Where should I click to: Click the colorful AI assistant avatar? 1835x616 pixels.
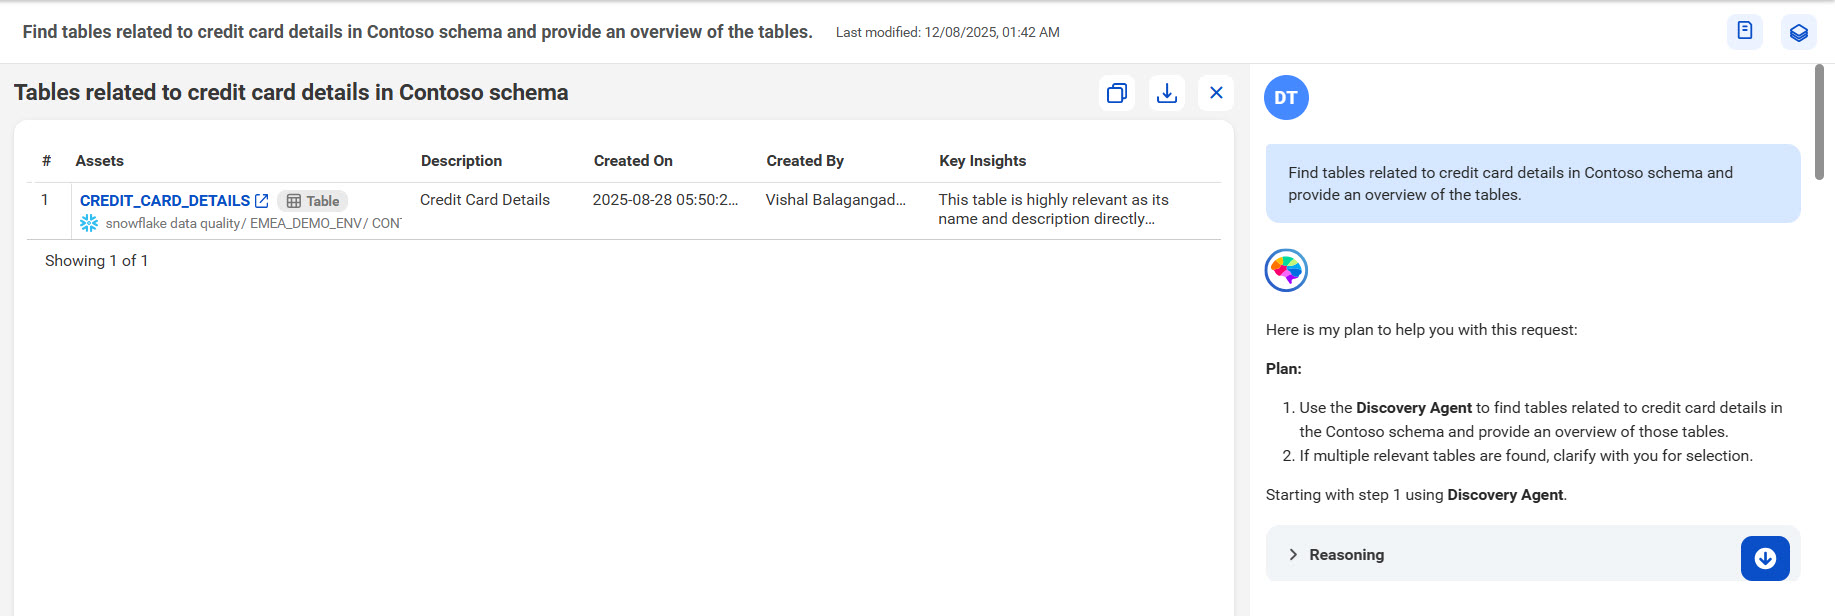[x=1286, y=270]
